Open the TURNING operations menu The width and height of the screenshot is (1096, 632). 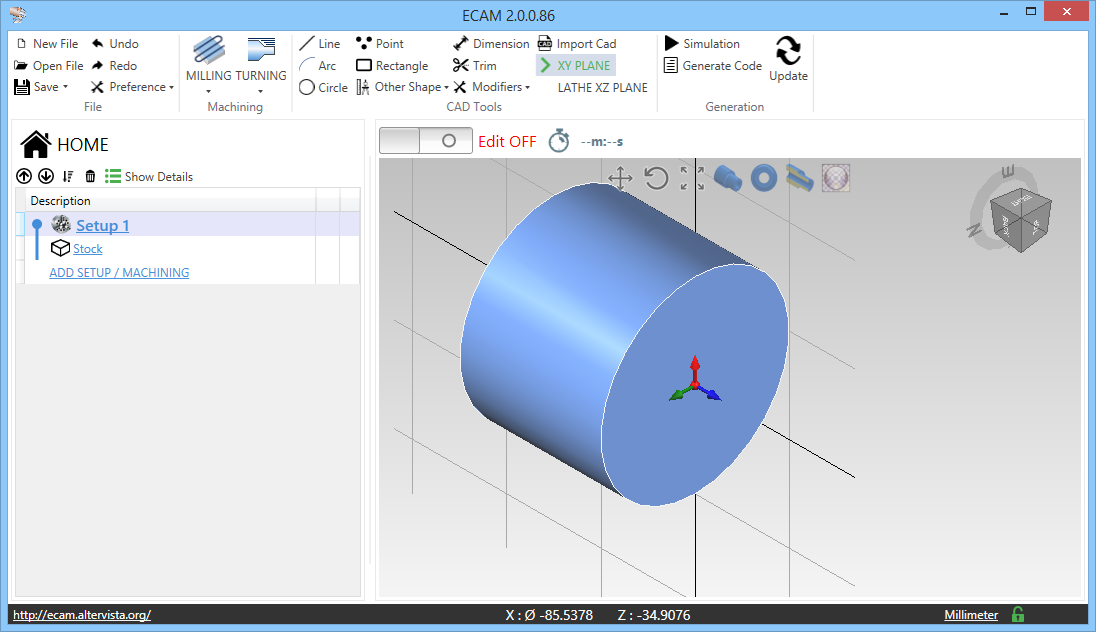(261, 65)
